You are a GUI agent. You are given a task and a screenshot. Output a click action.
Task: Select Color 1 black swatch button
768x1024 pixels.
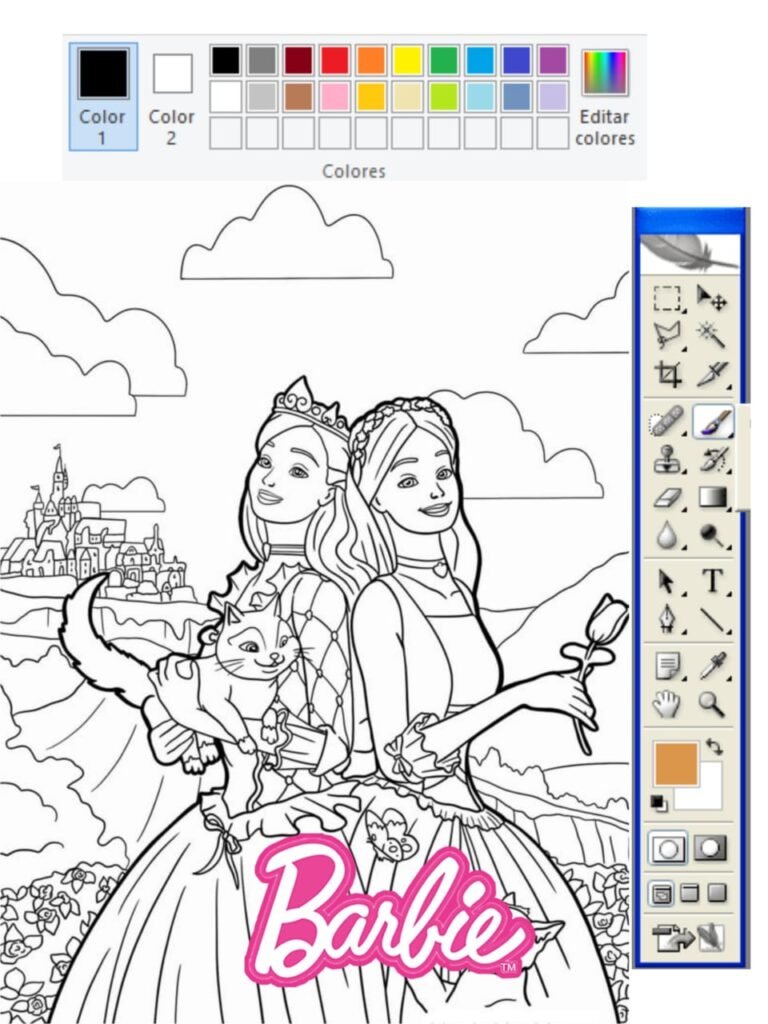click(x=103, y=97)
